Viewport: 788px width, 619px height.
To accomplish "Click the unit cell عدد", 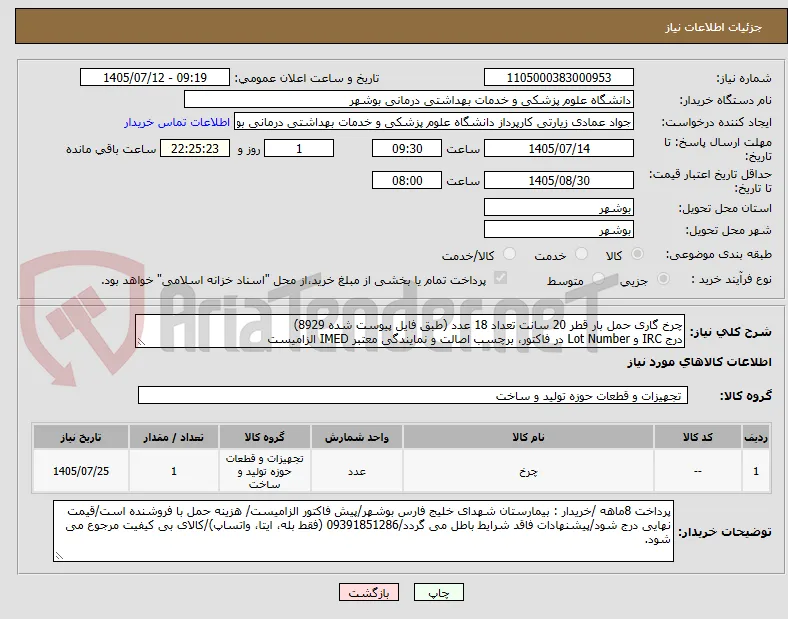I will [357, 471].
